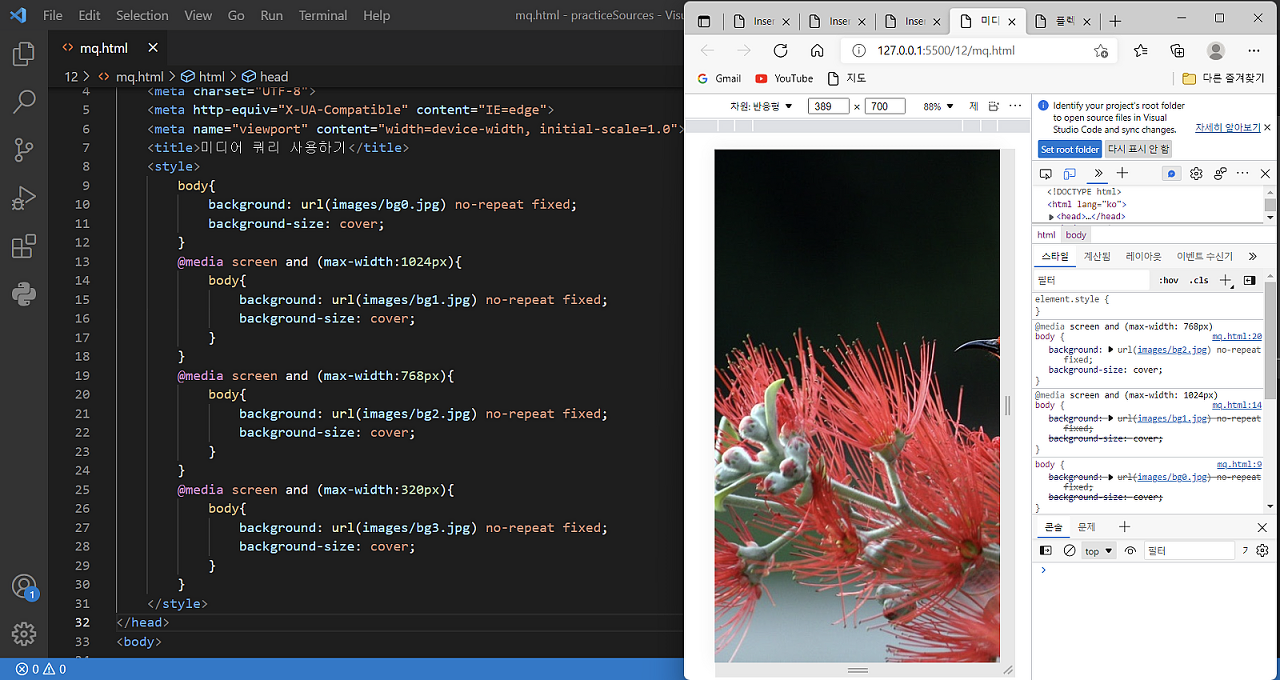The width and height of the screenshot is (1280, 680).
Task: Open the YouTube bookmark
Action: (784, 78)
